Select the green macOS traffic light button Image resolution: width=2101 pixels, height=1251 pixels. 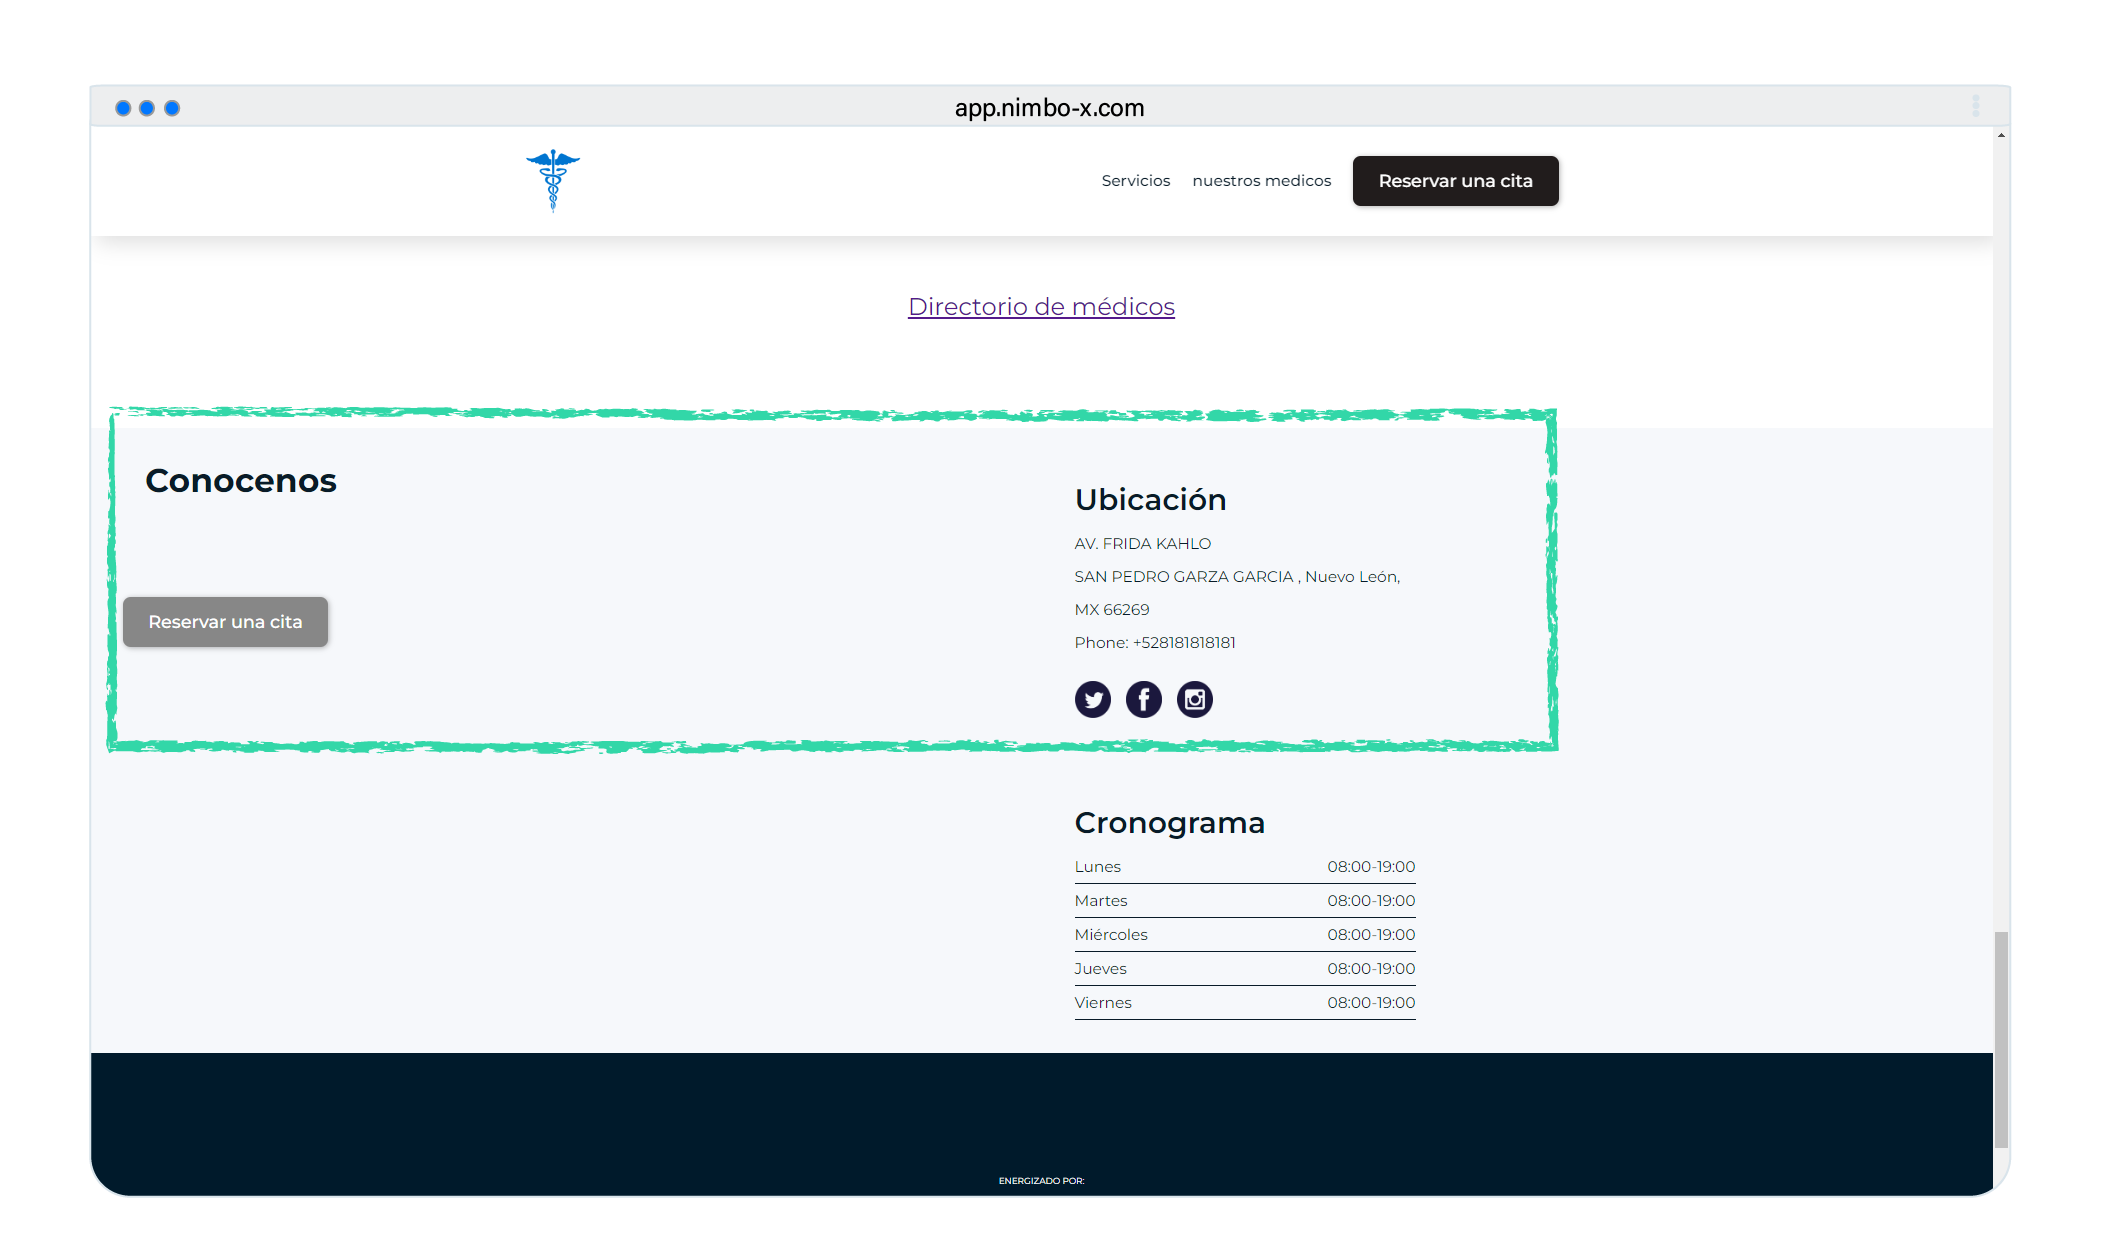(x=173, y=107)
